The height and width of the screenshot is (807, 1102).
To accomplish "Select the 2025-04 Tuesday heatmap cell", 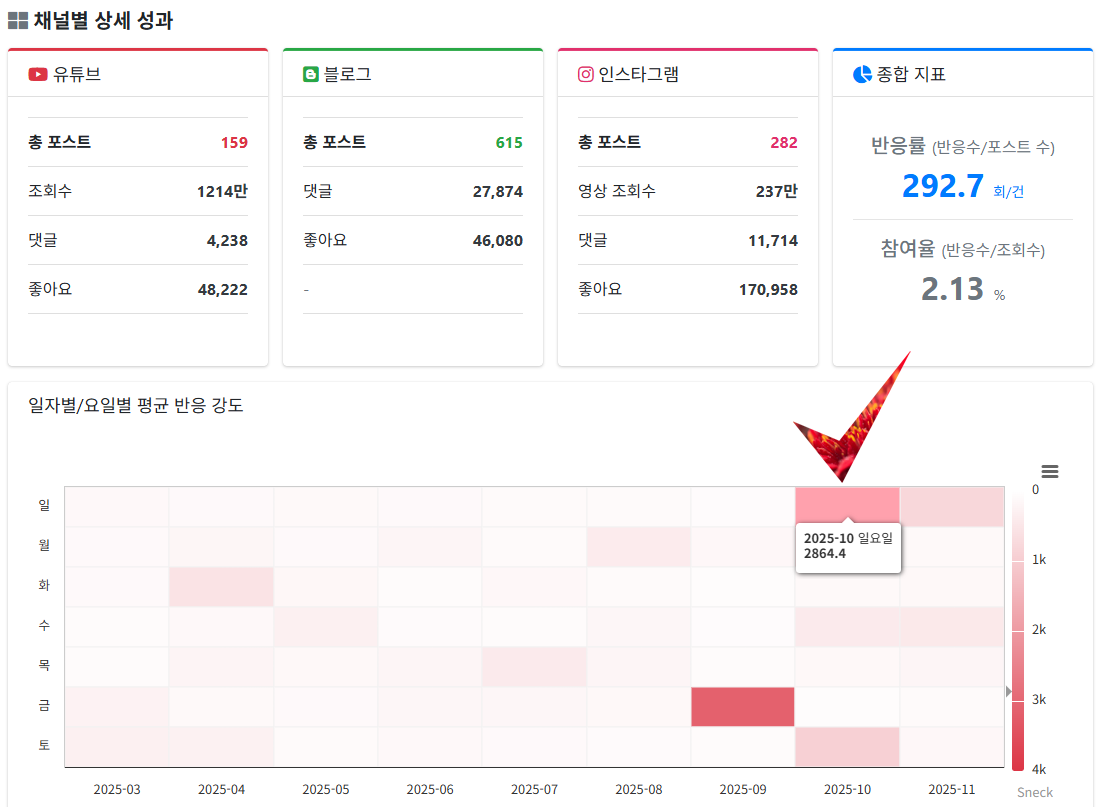I will click(221, 587).
